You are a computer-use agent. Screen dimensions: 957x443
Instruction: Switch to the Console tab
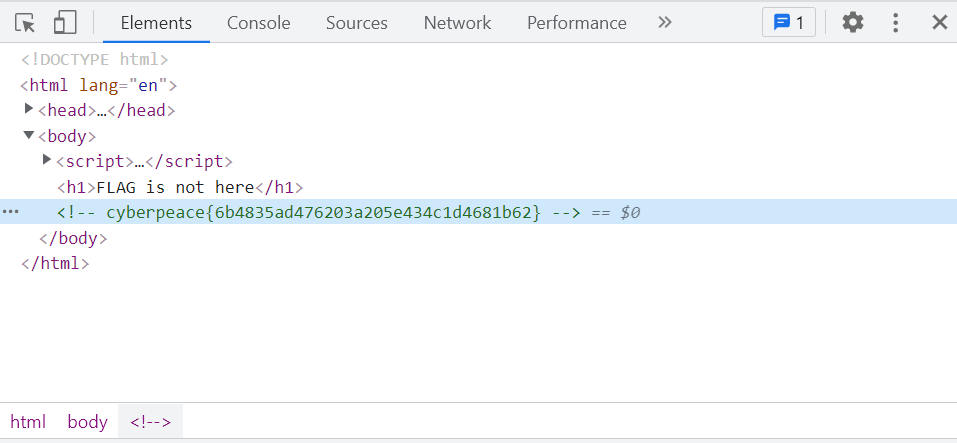[x=258, y=22]
